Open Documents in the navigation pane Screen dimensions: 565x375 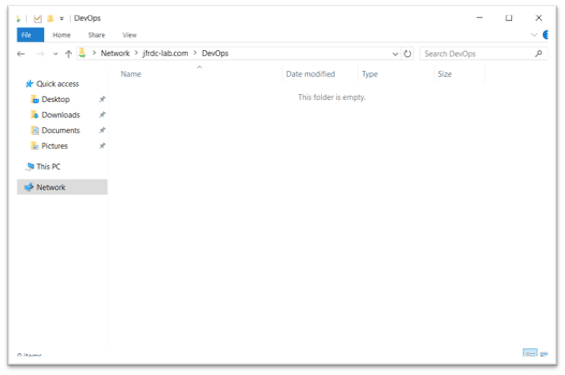61,130
